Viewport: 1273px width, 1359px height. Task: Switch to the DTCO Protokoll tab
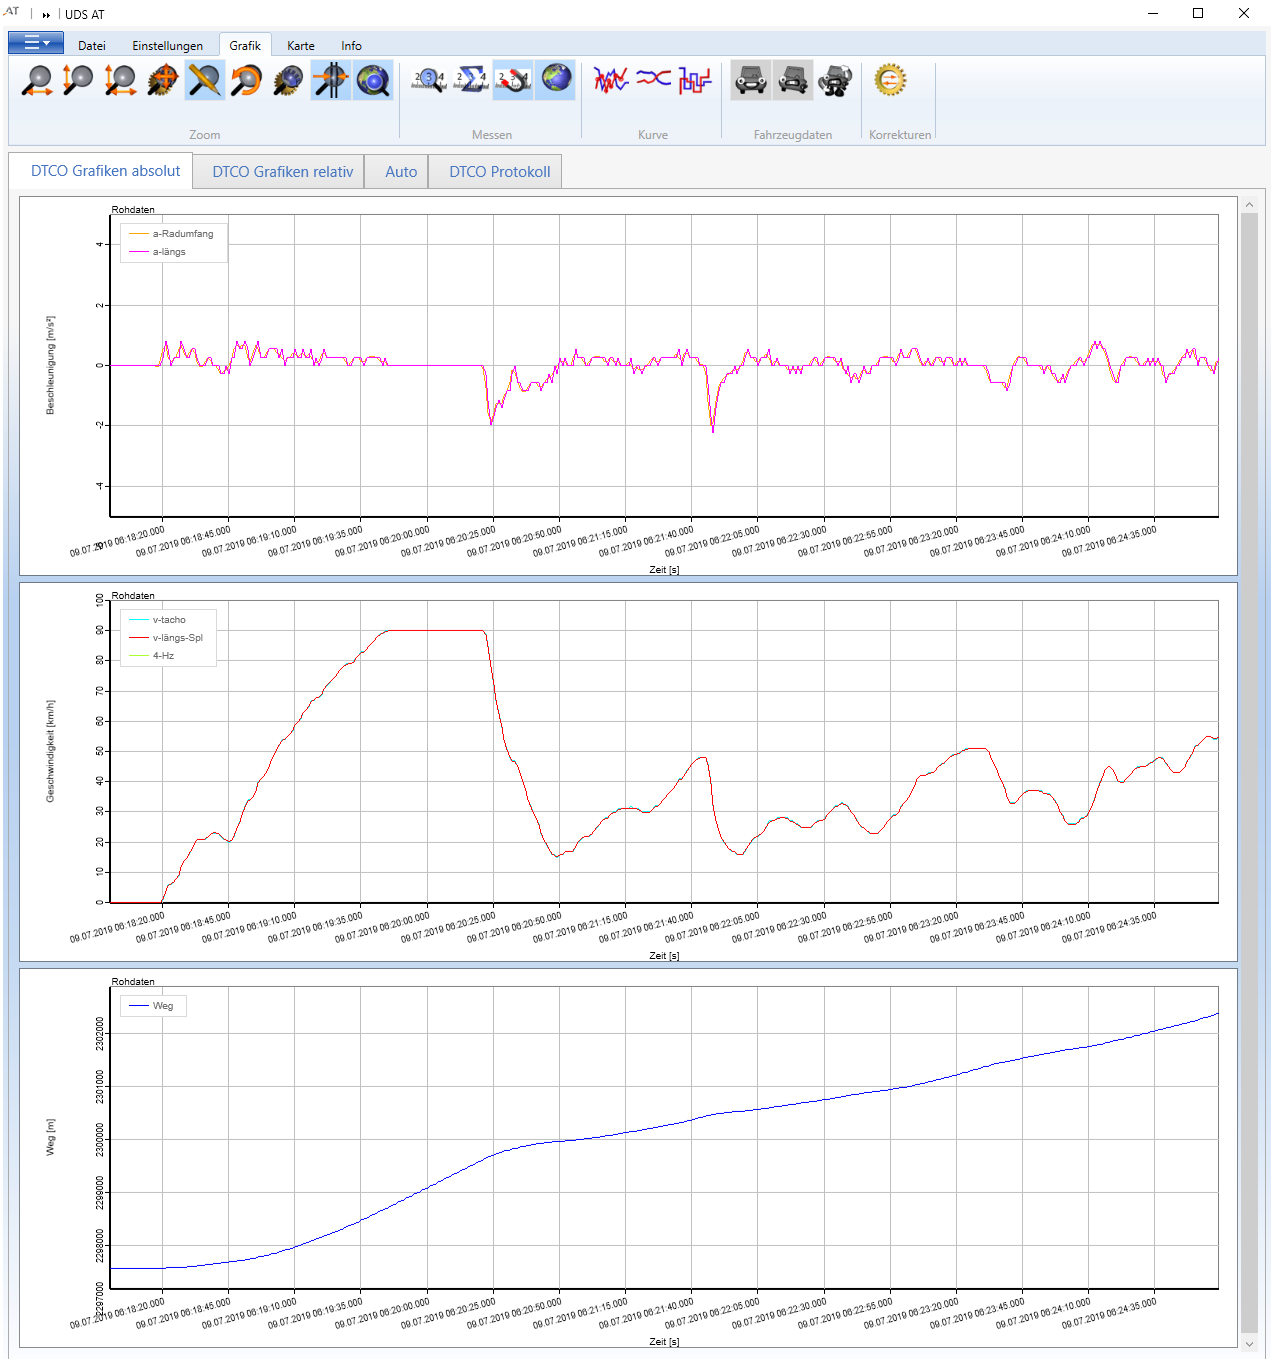click(x=499, y=172)
